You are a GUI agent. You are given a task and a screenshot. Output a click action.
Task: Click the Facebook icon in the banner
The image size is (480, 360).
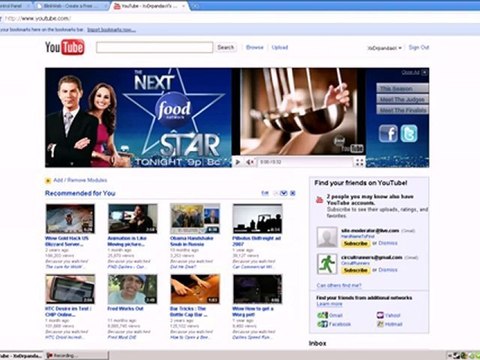click(388, 133)
